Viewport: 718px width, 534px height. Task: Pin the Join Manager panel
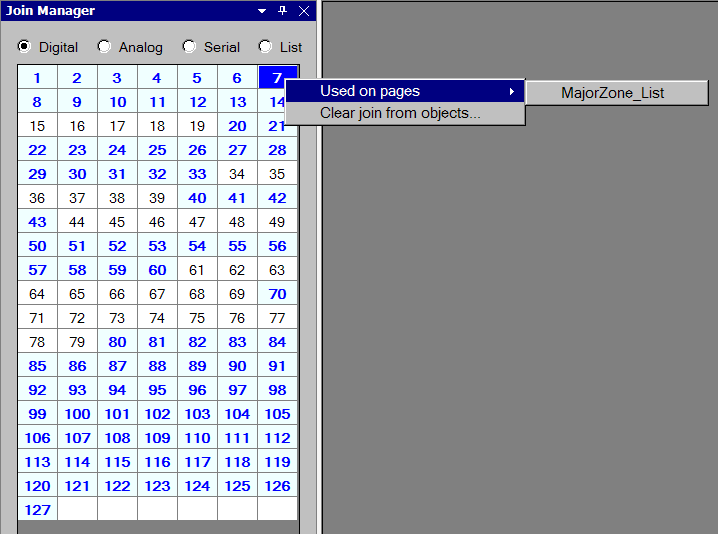[x=282, y=11]
